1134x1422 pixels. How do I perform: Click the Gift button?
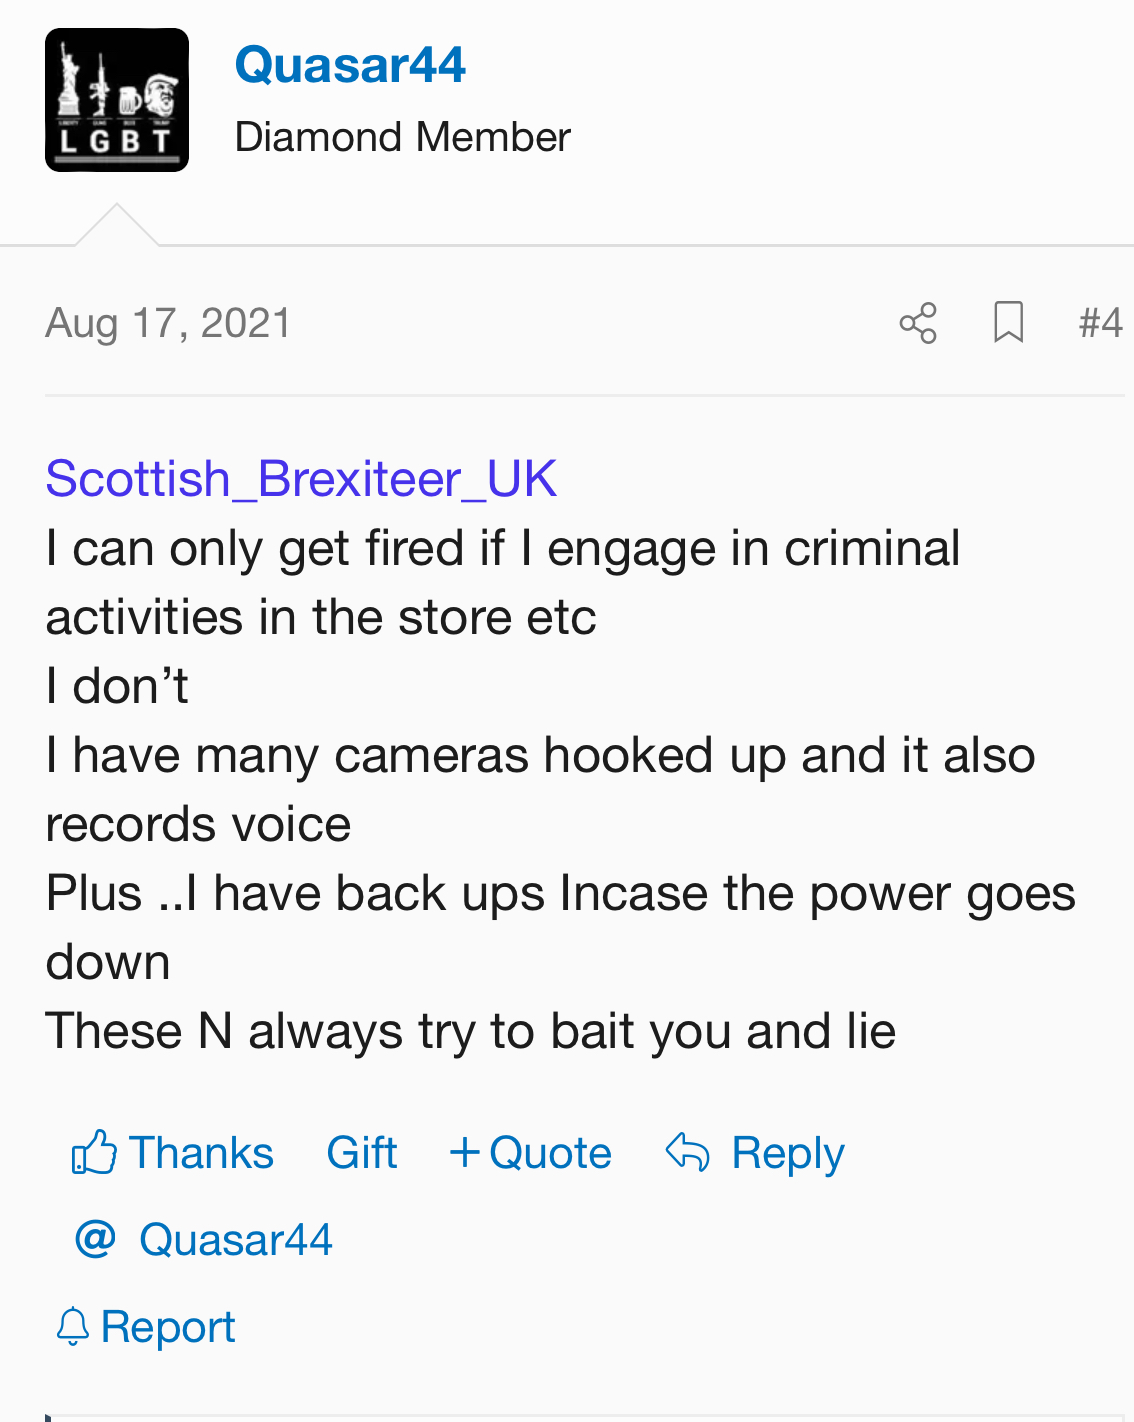362,1153
